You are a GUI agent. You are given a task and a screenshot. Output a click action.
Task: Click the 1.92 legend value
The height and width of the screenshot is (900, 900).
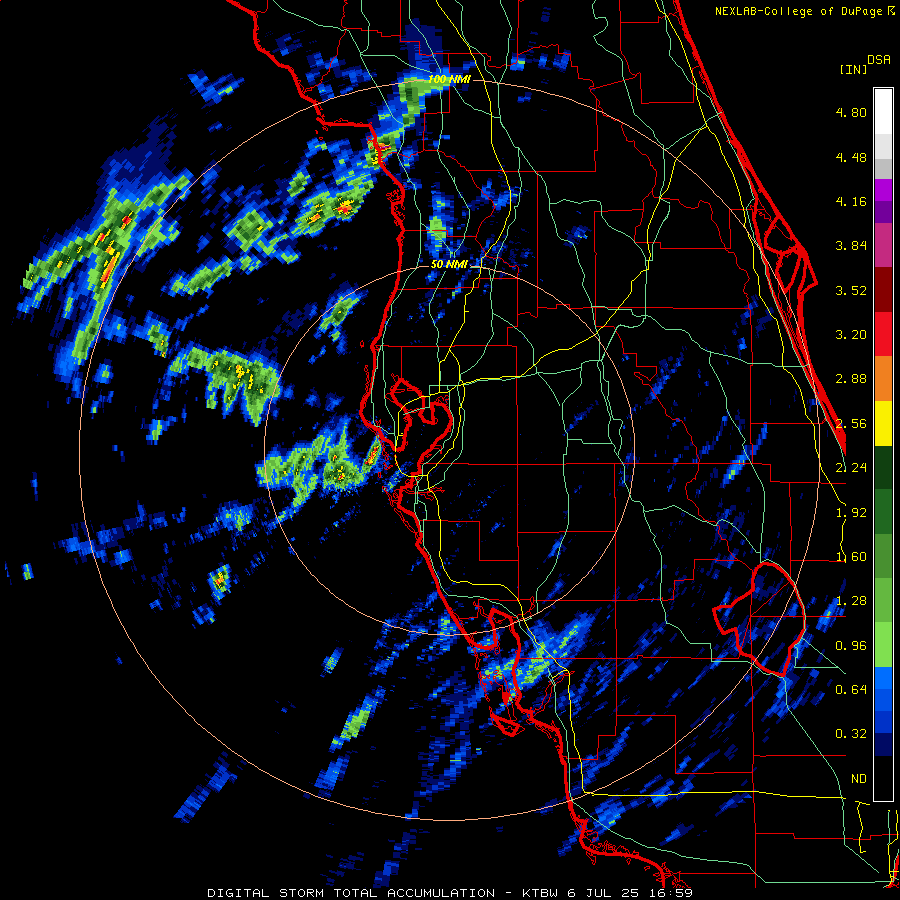(851, 513)
